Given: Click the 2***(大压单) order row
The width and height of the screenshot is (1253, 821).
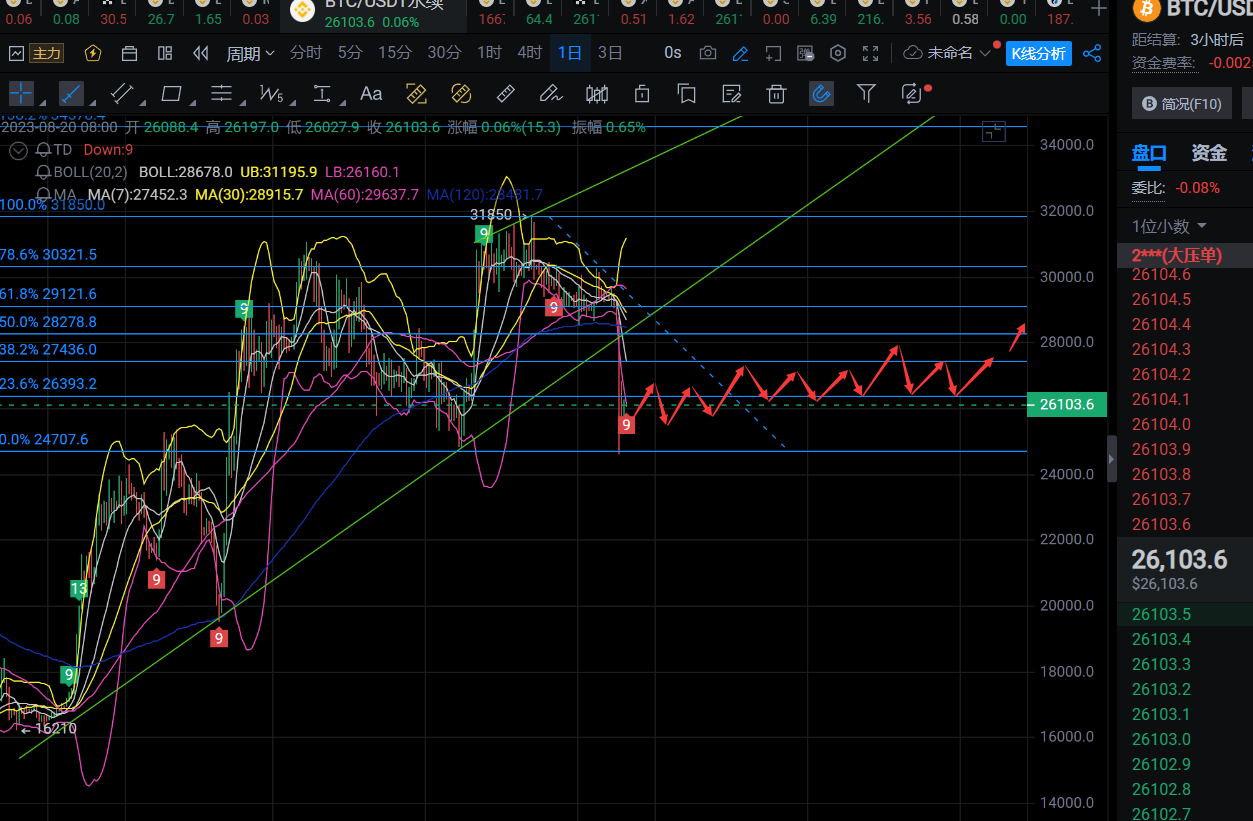Looking at the screenshot, I should tap(1185, 255).
